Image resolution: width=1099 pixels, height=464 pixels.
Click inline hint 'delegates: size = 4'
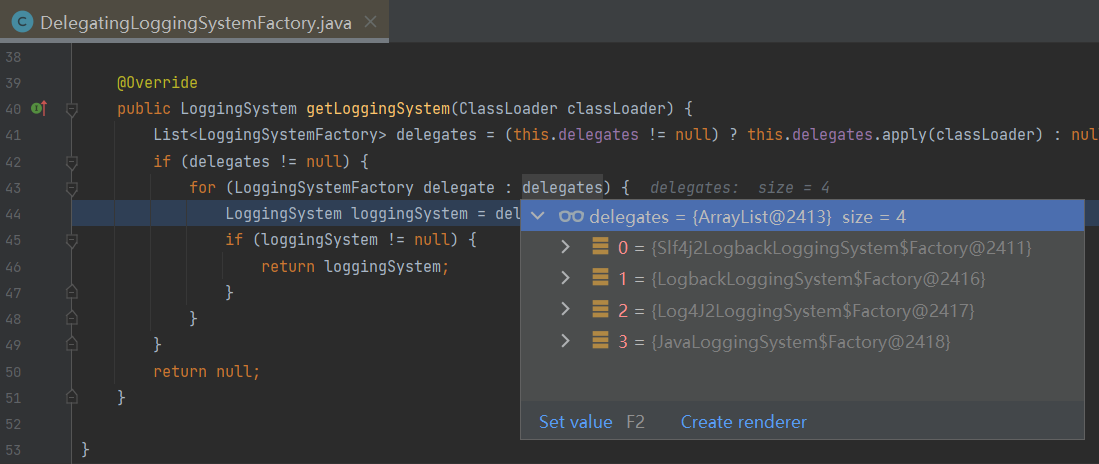click(740, 188)
